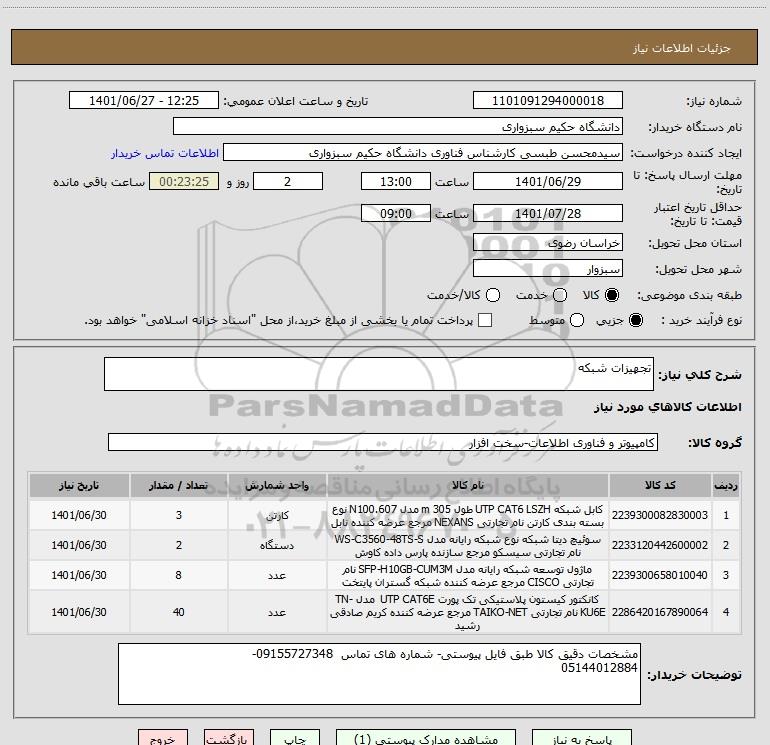Click the response deadline date 1401/06/29
The image size is (770, 745).
[x=548, y=181]
